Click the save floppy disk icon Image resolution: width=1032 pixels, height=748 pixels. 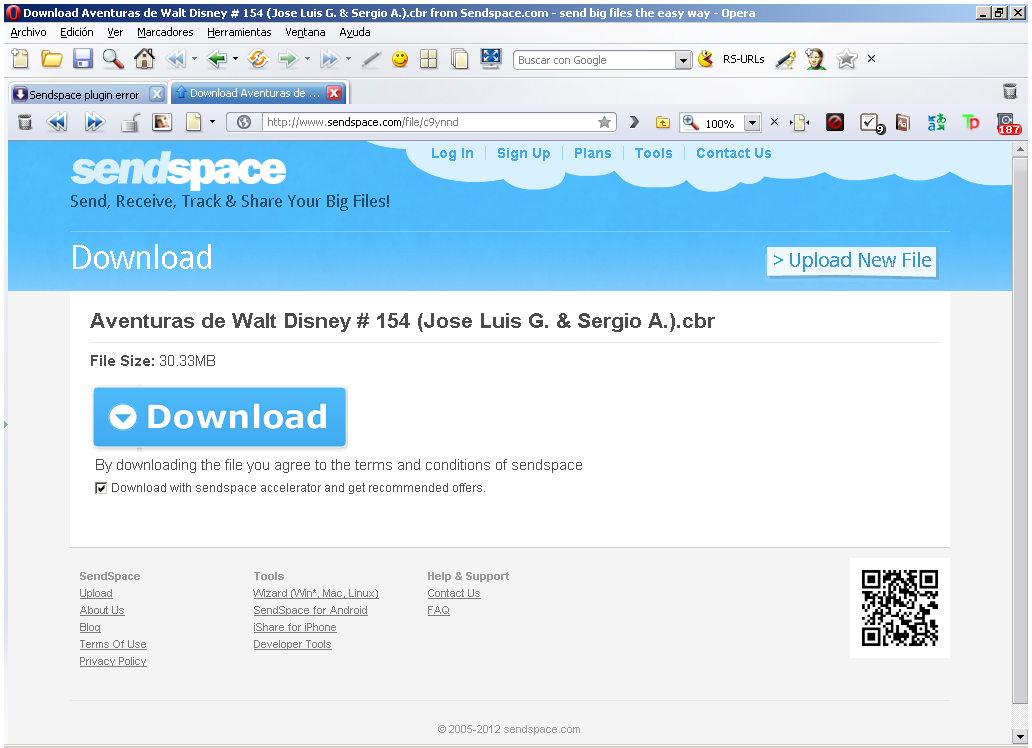(83, 59)
